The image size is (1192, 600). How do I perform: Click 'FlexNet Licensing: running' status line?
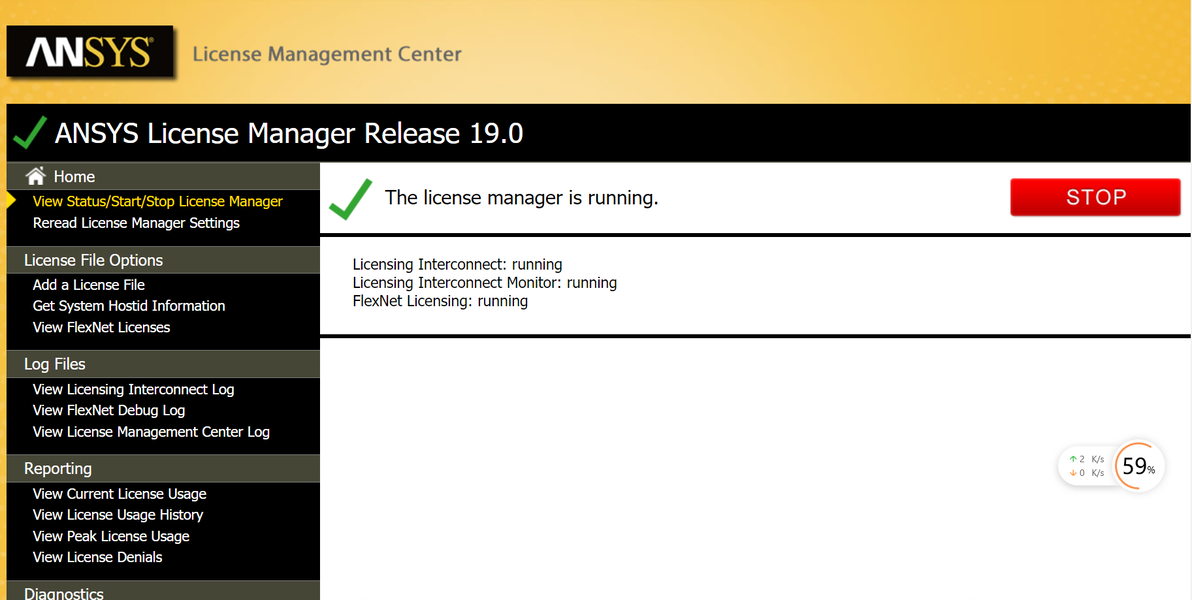[440, 301]
